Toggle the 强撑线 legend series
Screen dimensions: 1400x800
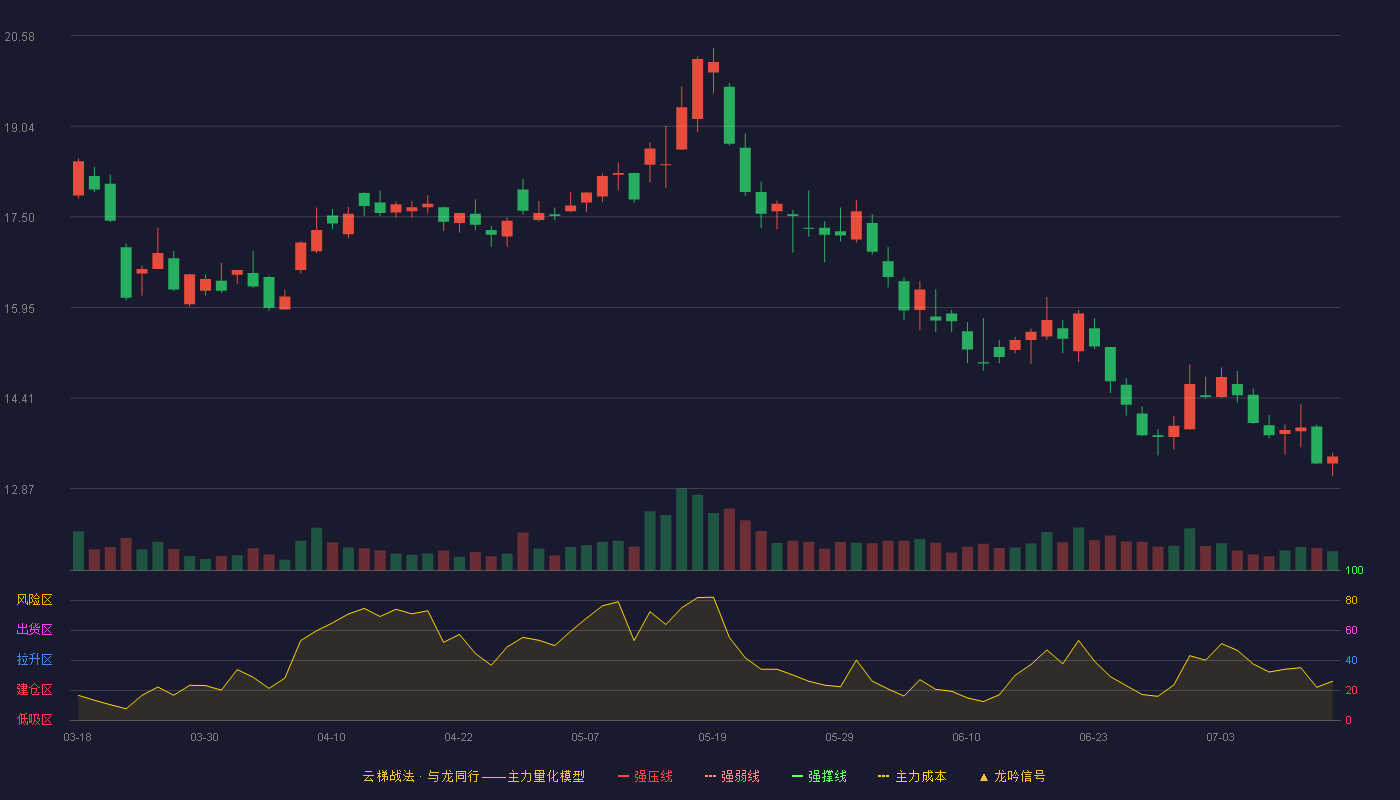click(x=819, y=776)
